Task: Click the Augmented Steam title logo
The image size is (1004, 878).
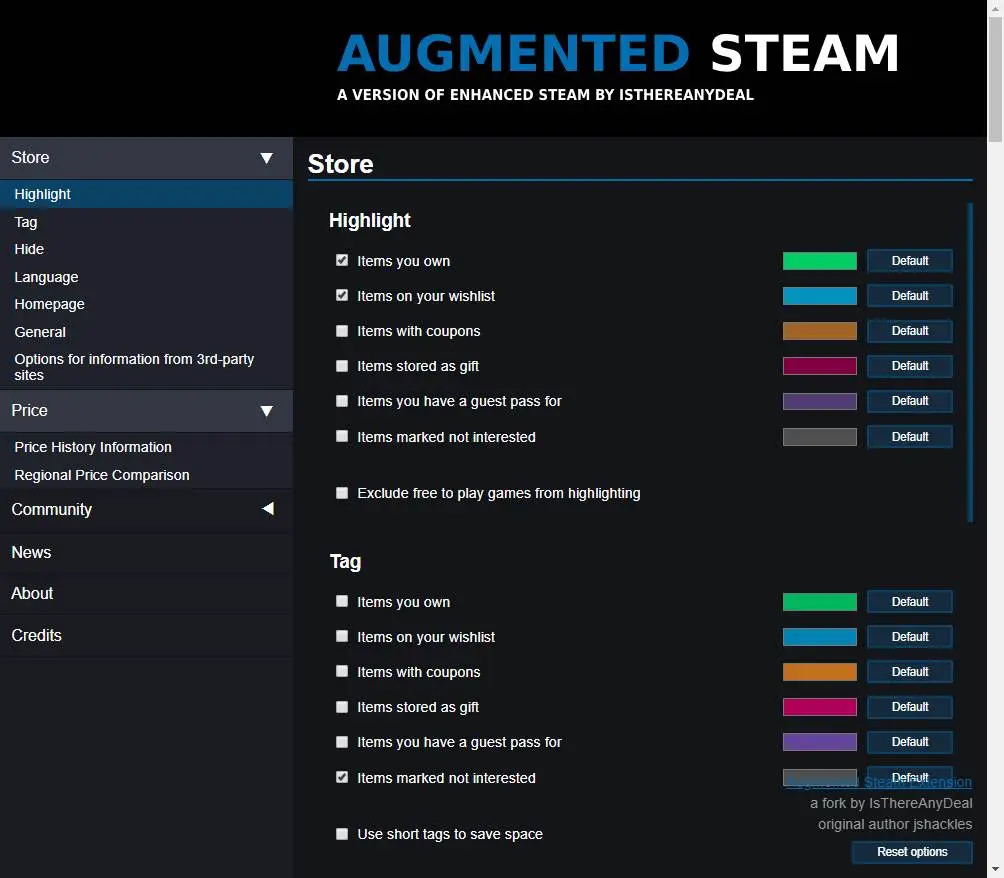Action: pos(618,53)
